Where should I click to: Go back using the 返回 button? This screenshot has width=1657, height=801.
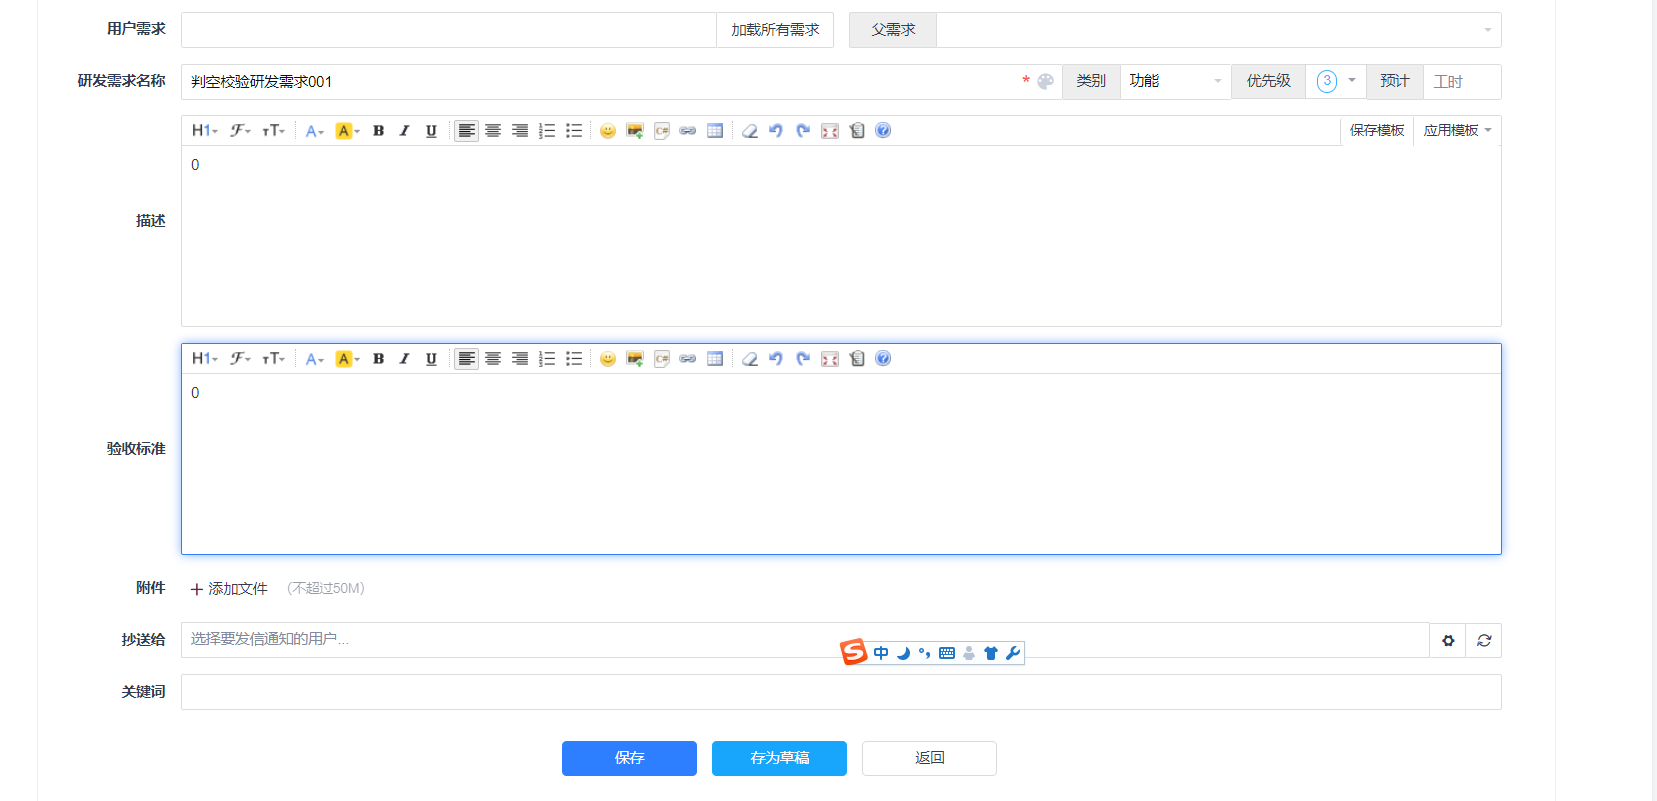(x=929, y=758)
